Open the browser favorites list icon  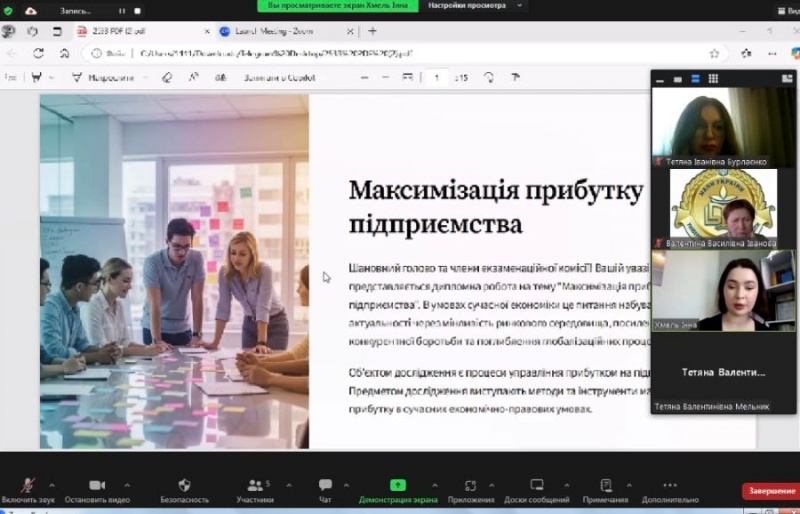(x=746, y=53)
